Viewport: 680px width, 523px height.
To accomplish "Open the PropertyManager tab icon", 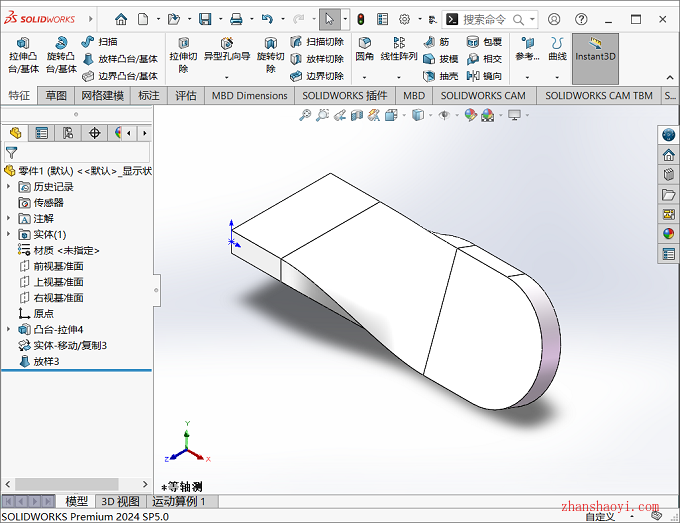I will coord(41,133).
